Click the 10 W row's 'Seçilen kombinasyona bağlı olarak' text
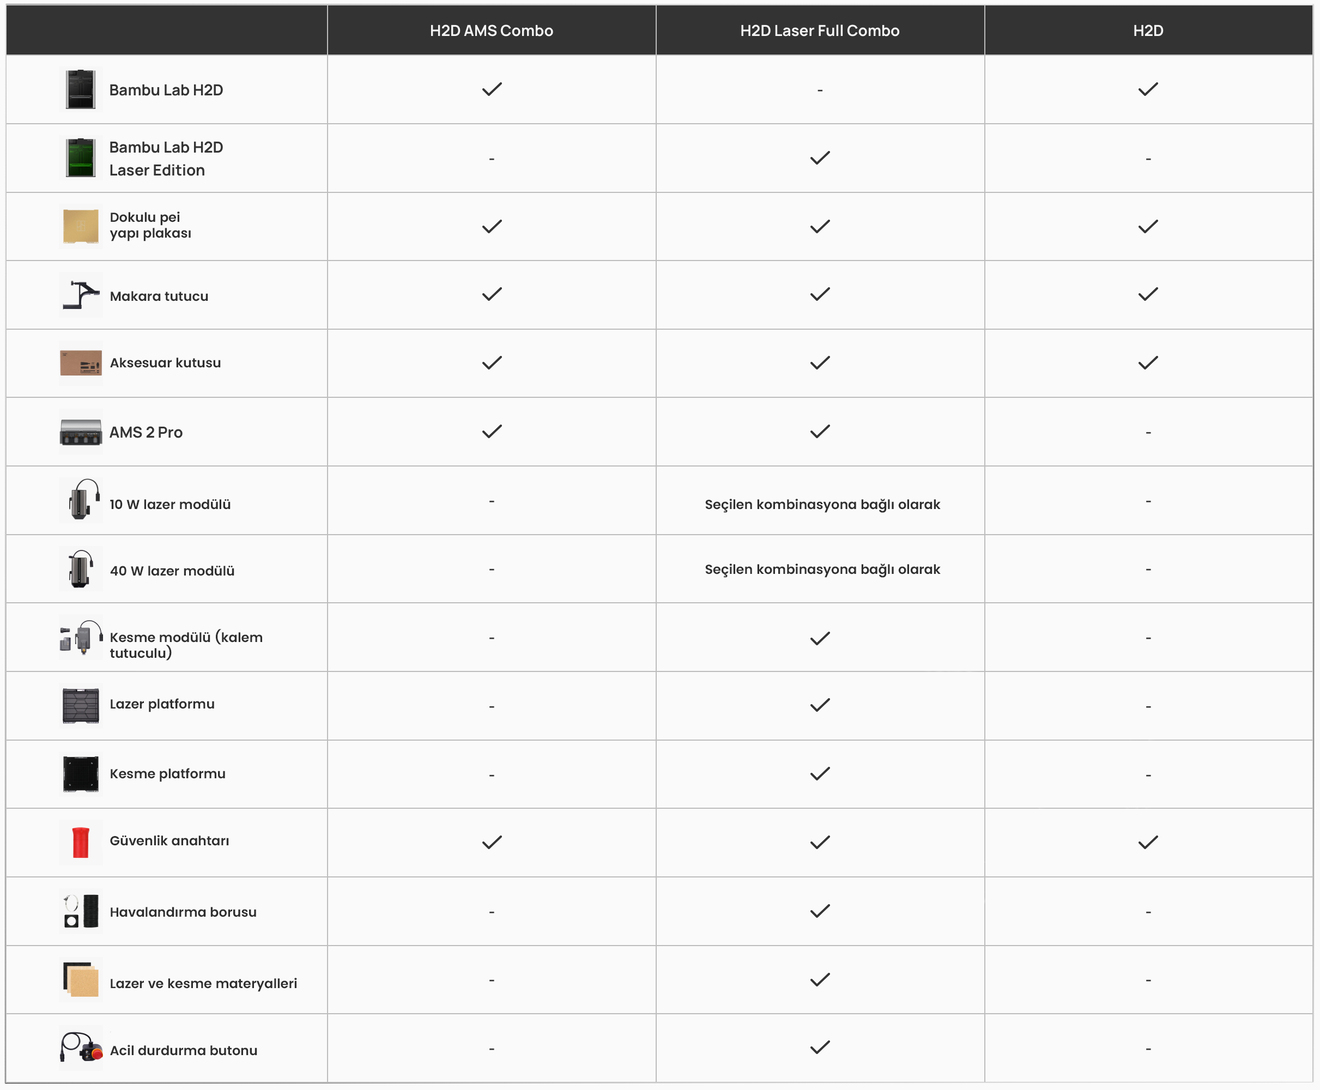The image size is (1320, 1090). 822,505
